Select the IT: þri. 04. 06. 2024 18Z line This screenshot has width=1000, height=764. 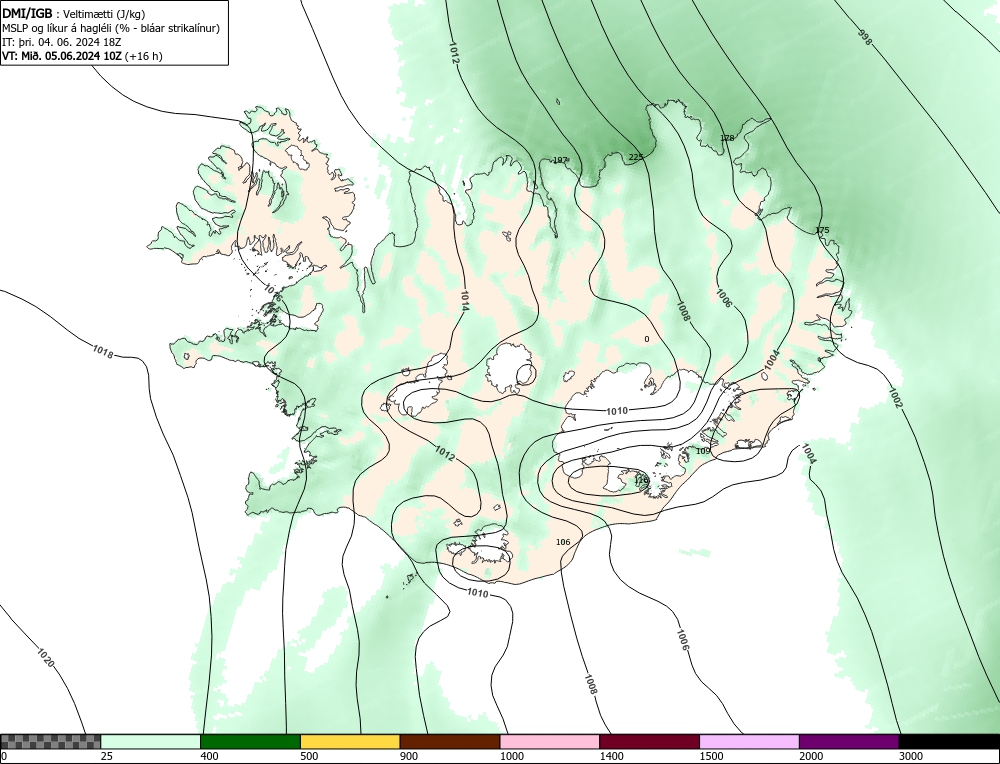pos(62,42)
